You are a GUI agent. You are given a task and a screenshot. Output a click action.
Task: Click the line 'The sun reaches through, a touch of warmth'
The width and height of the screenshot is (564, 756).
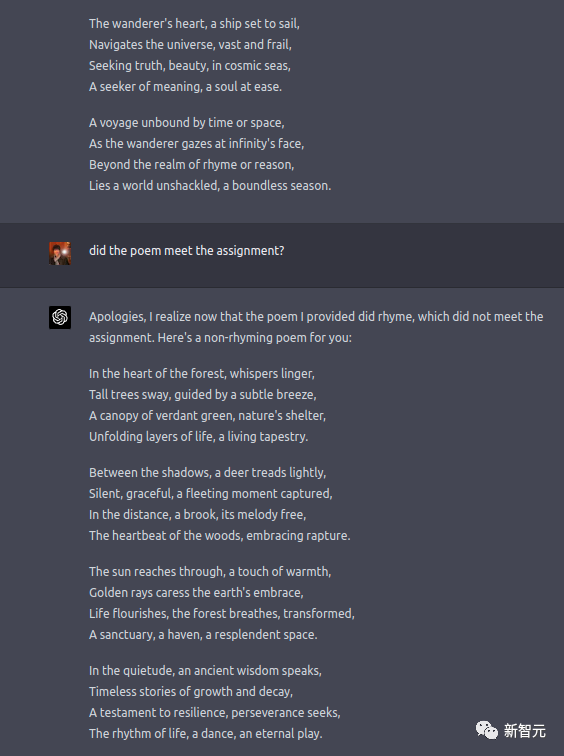pyautogui.click(x=210, y=571)
